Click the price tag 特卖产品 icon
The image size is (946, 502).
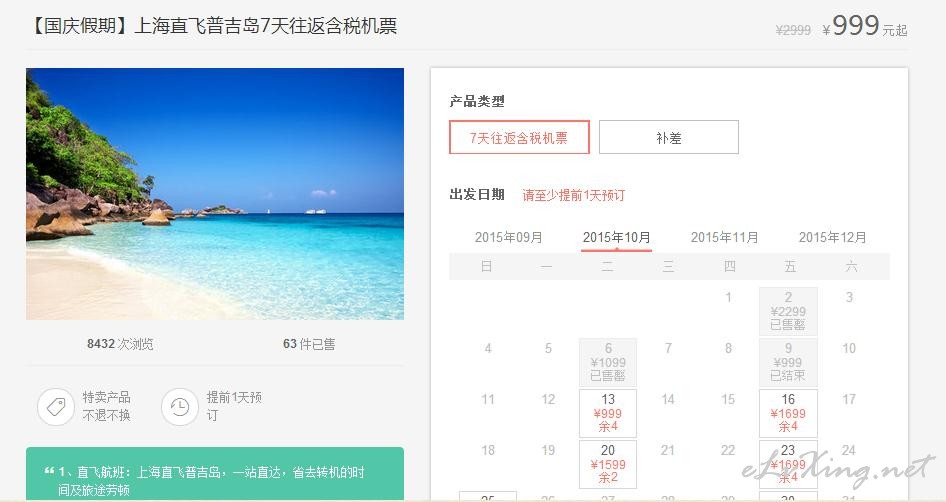coord(56,407)
